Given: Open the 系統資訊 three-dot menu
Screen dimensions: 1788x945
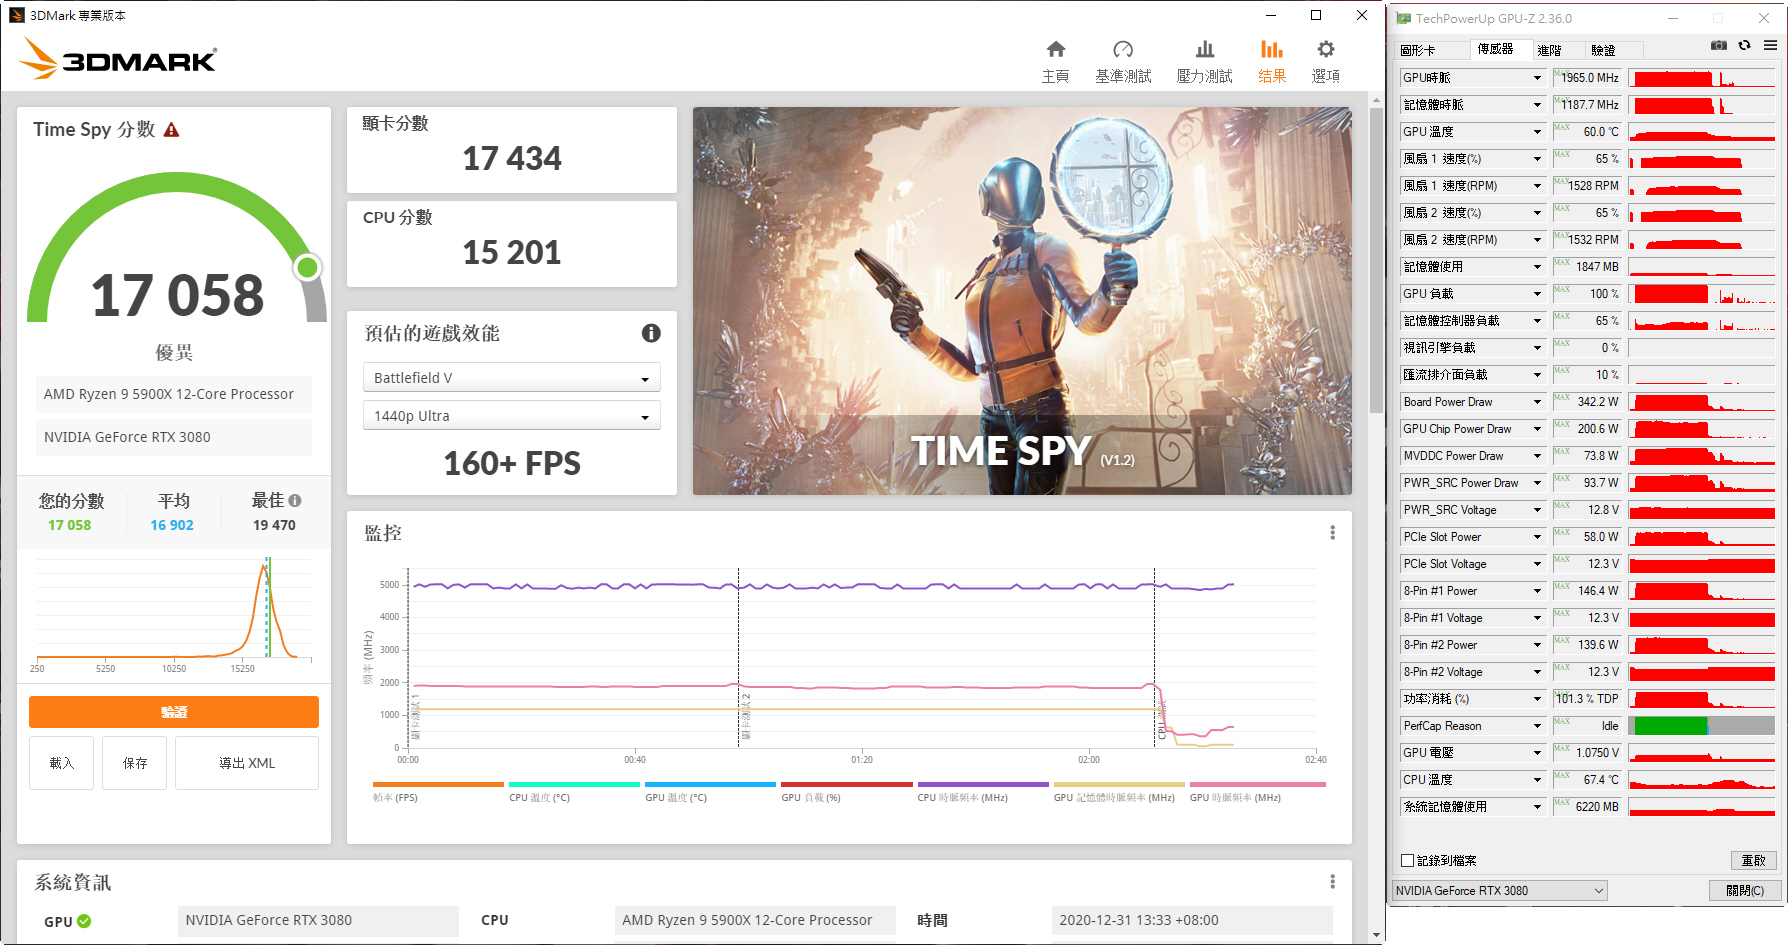Looking at the screenshot, I should tap(1332, 882).
